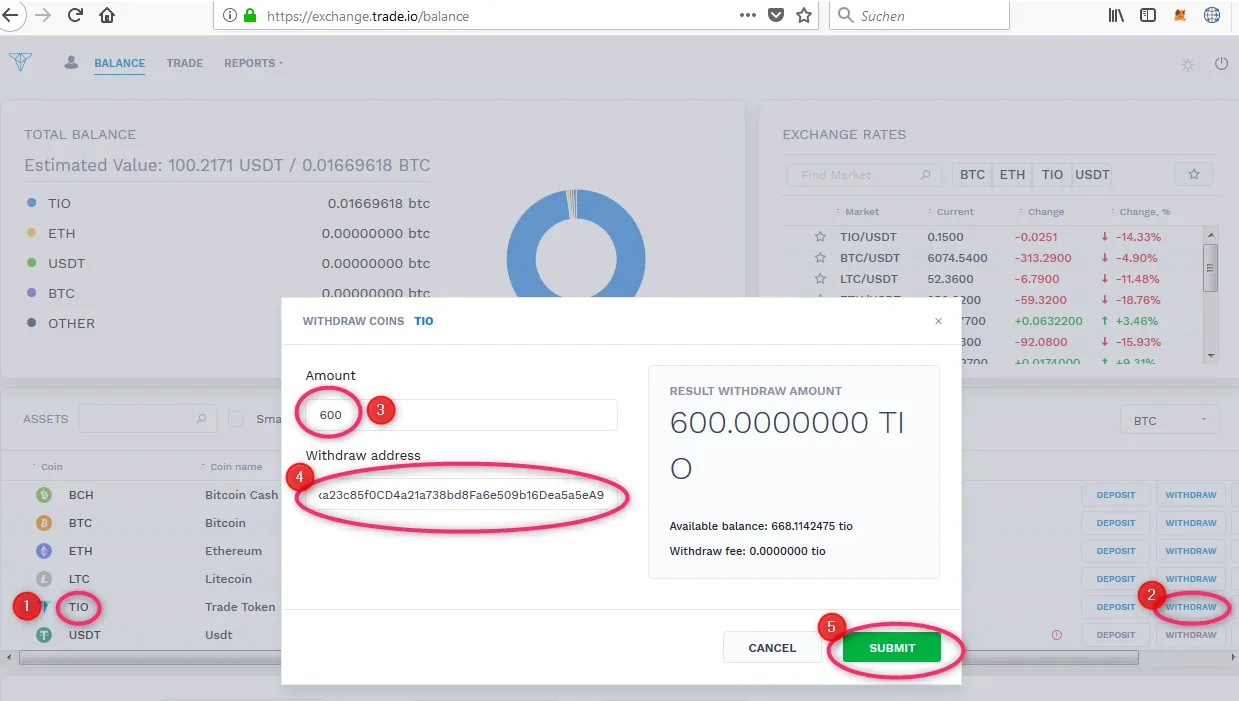Select BTC market filter tab
1239x701 pixels.
click(972, 174)
